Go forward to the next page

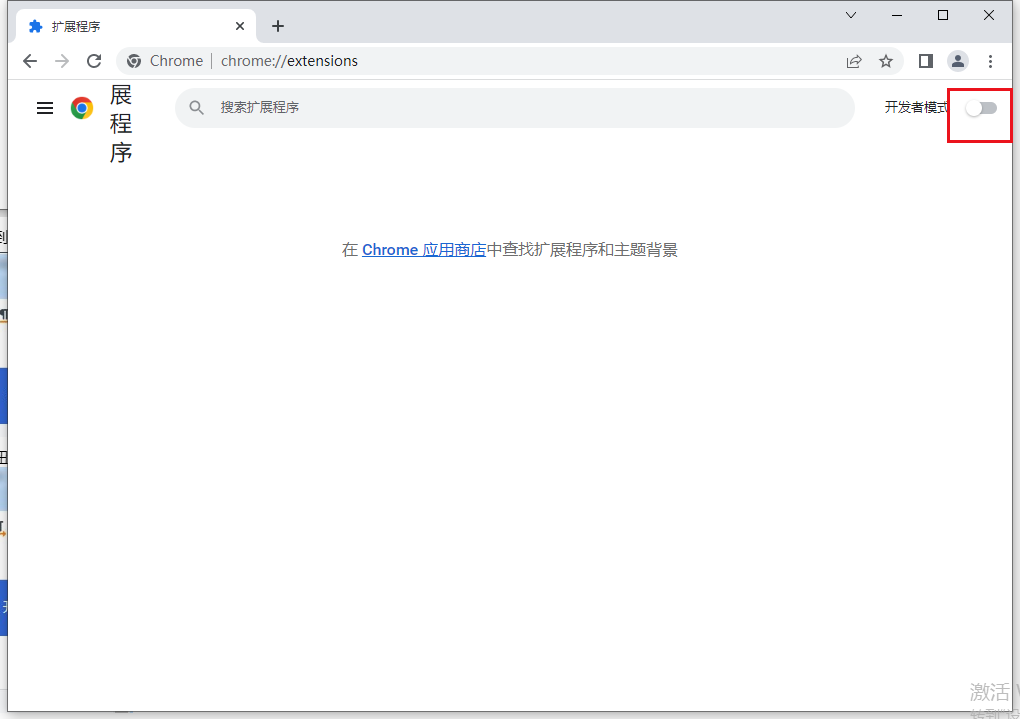[x=62, y=61]
